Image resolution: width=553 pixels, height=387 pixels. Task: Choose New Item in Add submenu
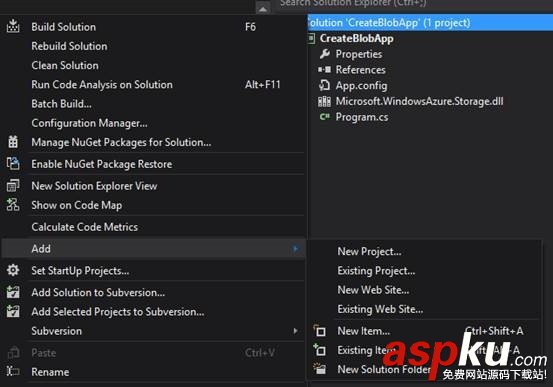(425, 331)
